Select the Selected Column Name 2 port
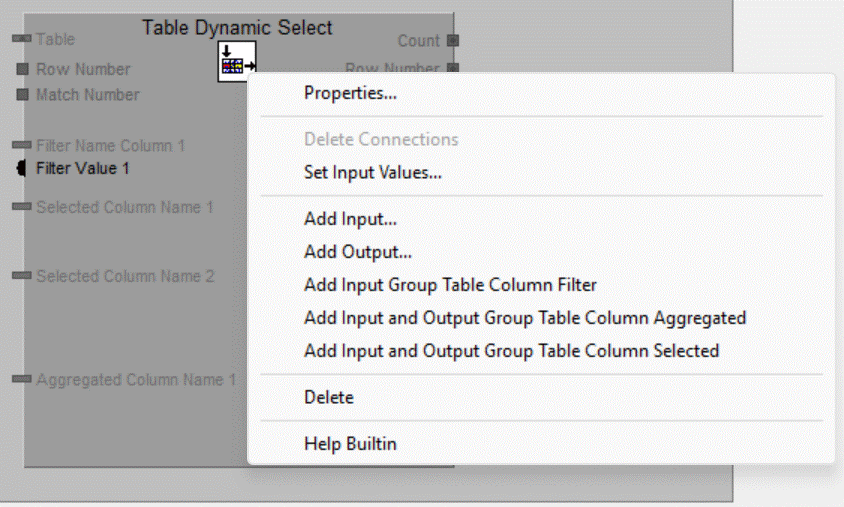Image resolution: width=844 pixels, height=507 pixels. [x=22, y=276]
